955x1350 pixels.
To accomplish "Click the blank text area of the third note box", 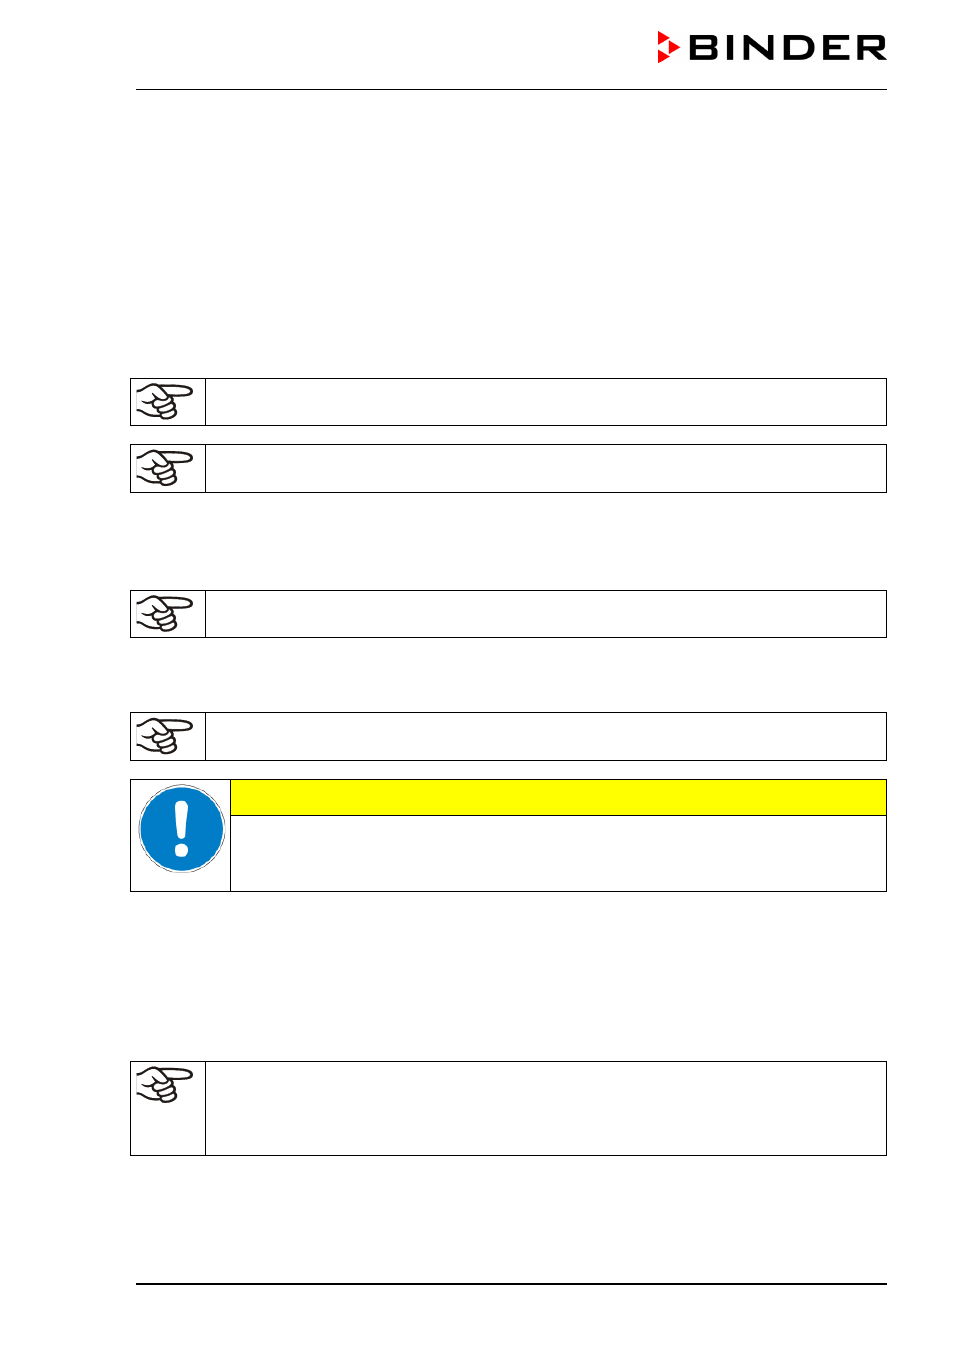I will click(x=546, y=614).
